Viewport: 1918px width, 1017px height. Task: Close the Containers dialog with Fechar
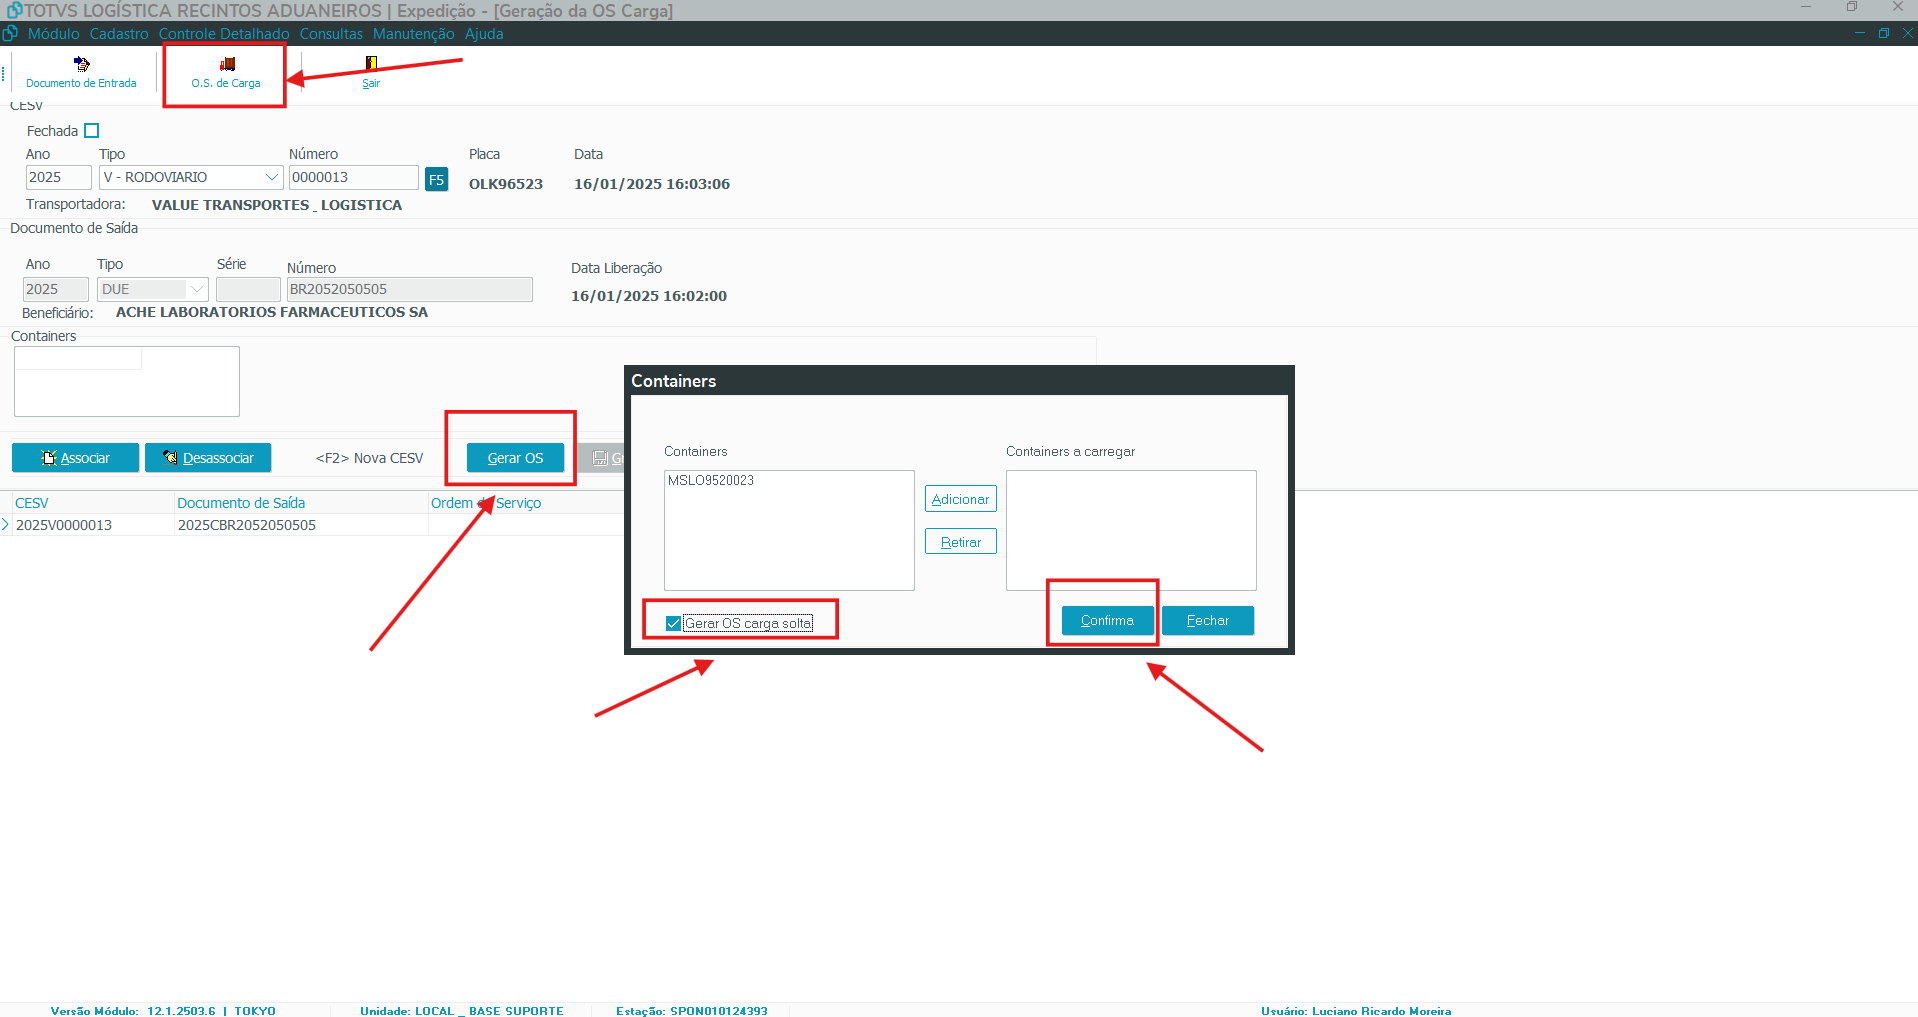pos(1208,620)
